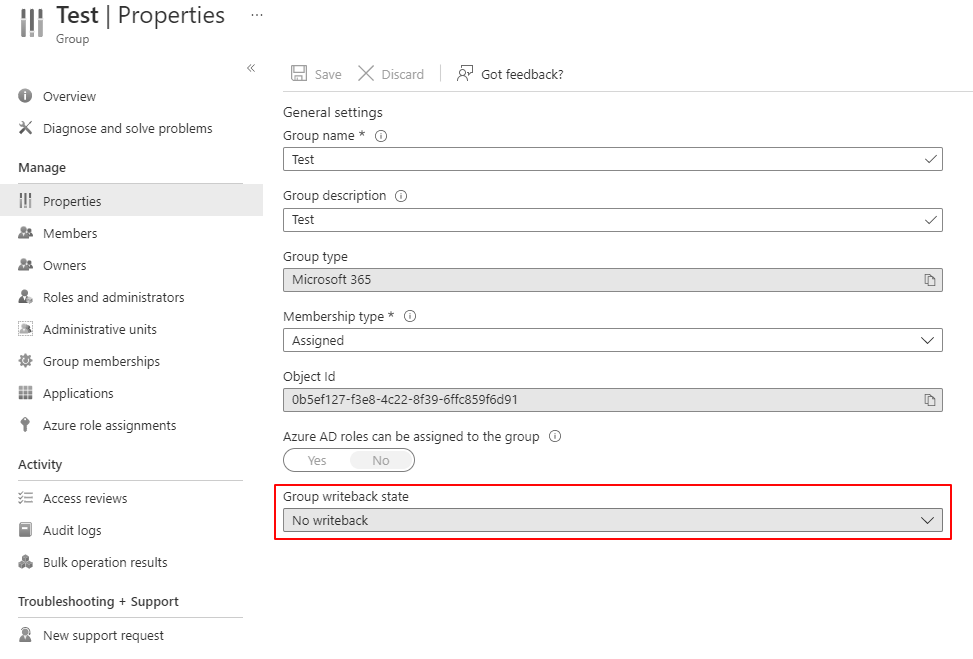Click the Got feedback? link
Image resolution: width=973 pixels, height=659 pixels.
[522, 74]
